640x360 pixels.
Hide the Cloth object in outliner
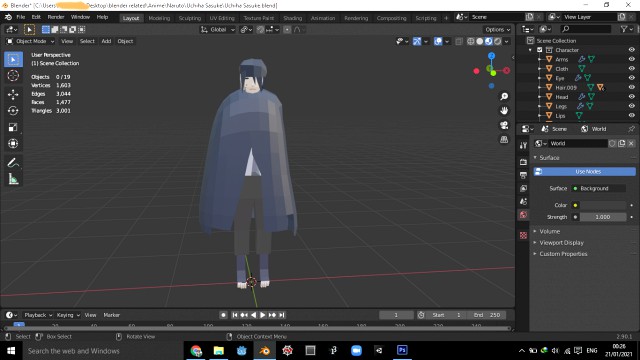pyautogui.click(x=631, y=69)
